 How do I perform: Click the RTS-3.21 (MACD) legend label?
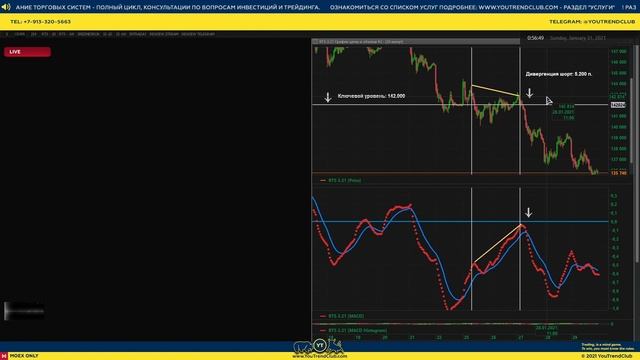pos(346,316)
